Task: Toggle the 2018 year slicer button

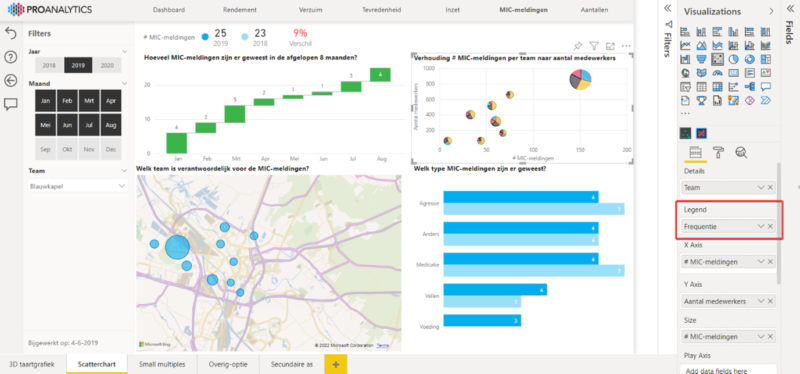Action: click(x=49, y=65)
